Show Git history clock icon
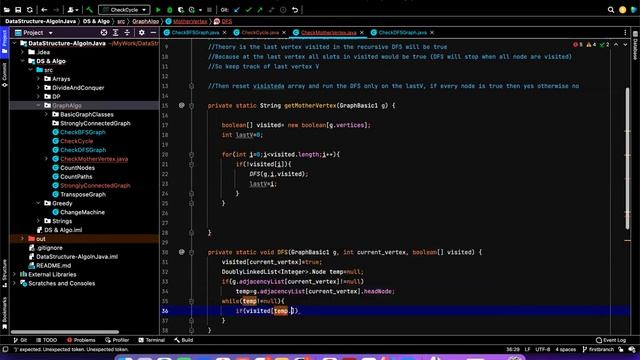 283,10
